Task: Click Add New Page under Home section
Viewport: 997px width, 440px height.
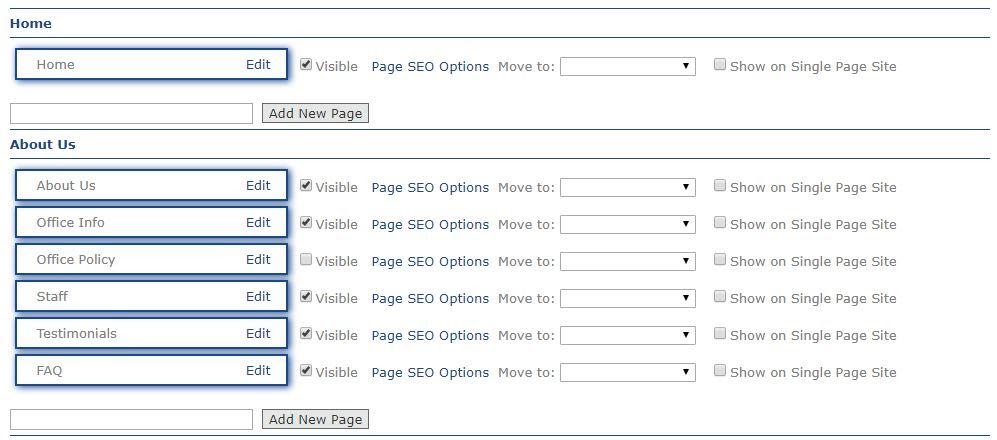Action: pos(315,113)
